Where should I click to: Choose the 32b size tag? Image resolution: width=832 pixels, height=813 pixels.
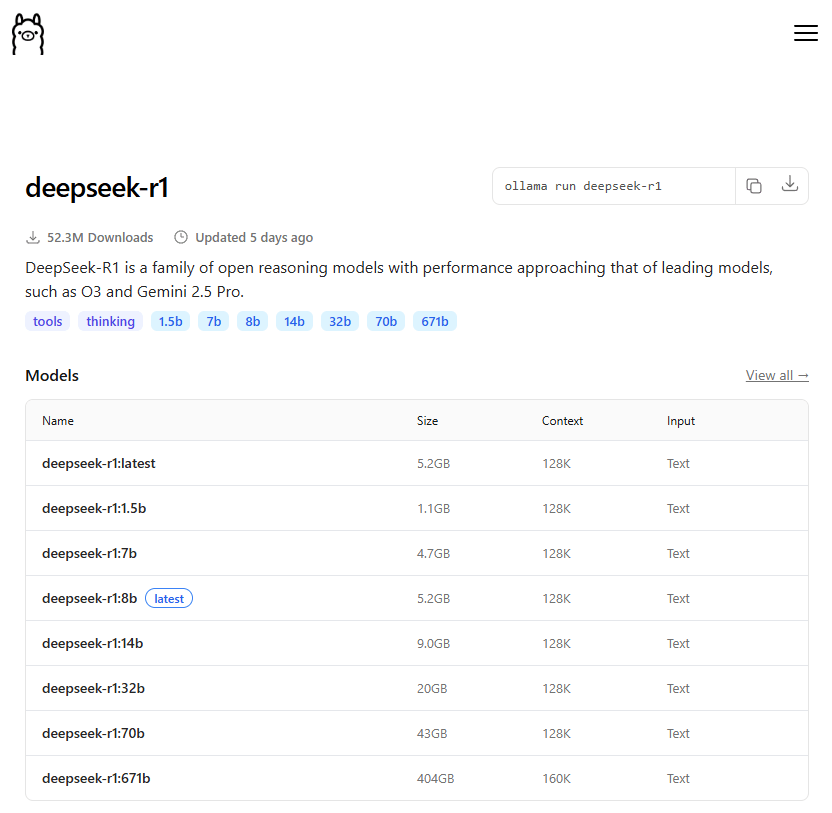[340, 321]
